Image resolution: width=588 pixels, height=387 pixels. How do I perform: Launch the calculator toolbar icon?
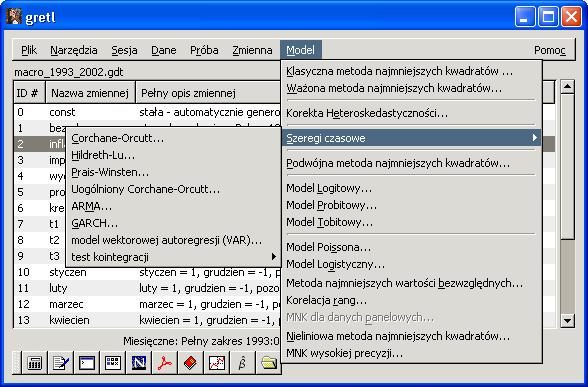coord(34,363)
